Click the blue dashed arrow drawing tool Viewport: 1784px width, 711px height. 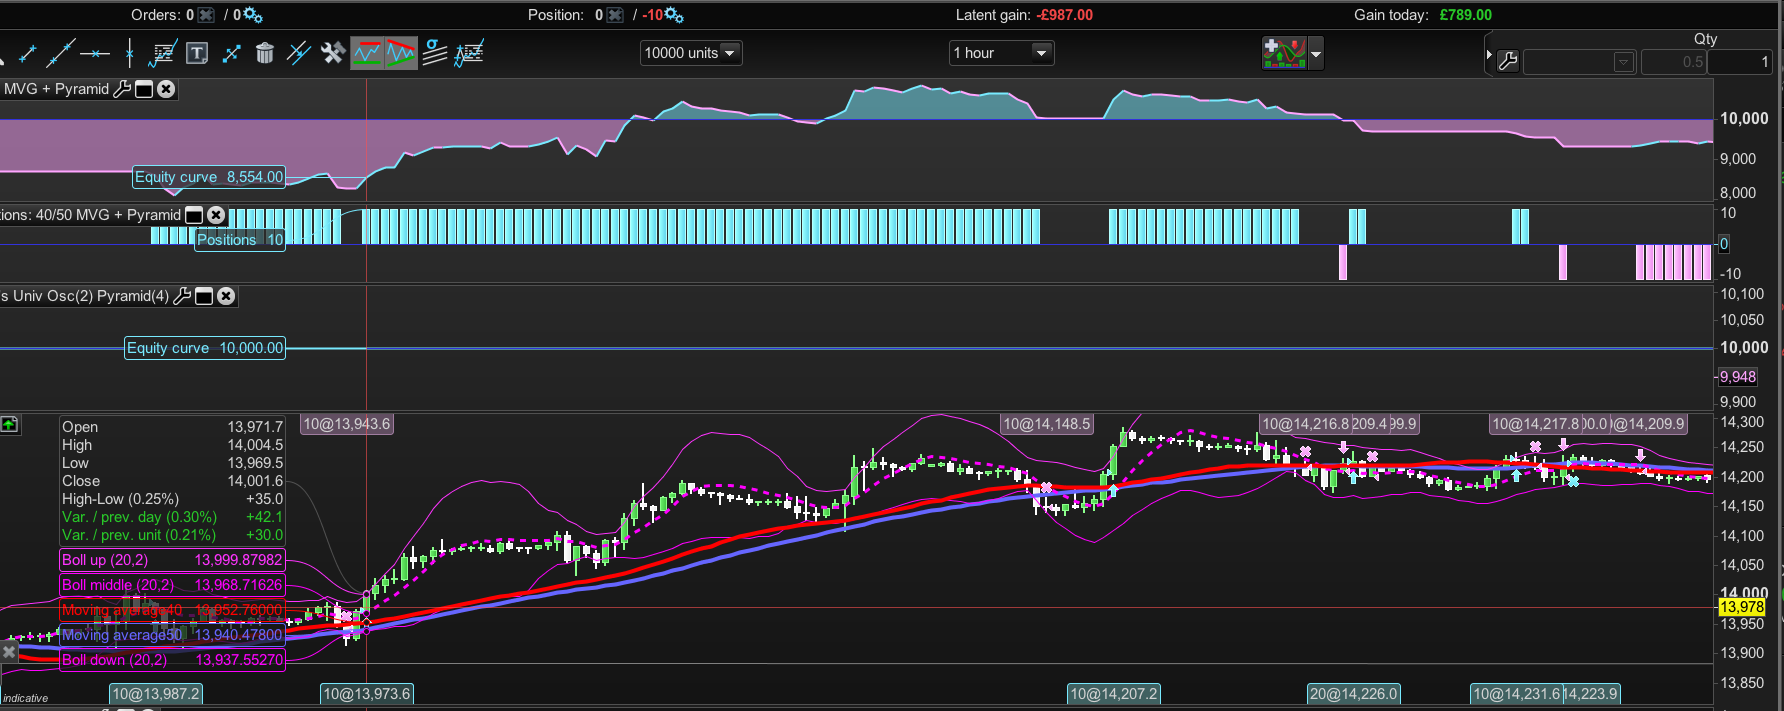pyautogui.click(x=231, y=53)
